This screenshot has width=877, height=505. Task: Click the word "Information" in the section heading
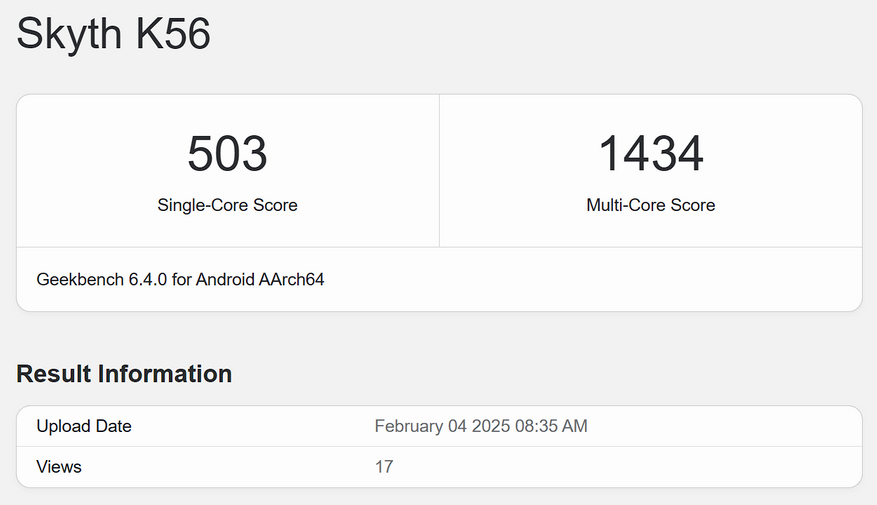pyautogui.click(x=165, y=374)
